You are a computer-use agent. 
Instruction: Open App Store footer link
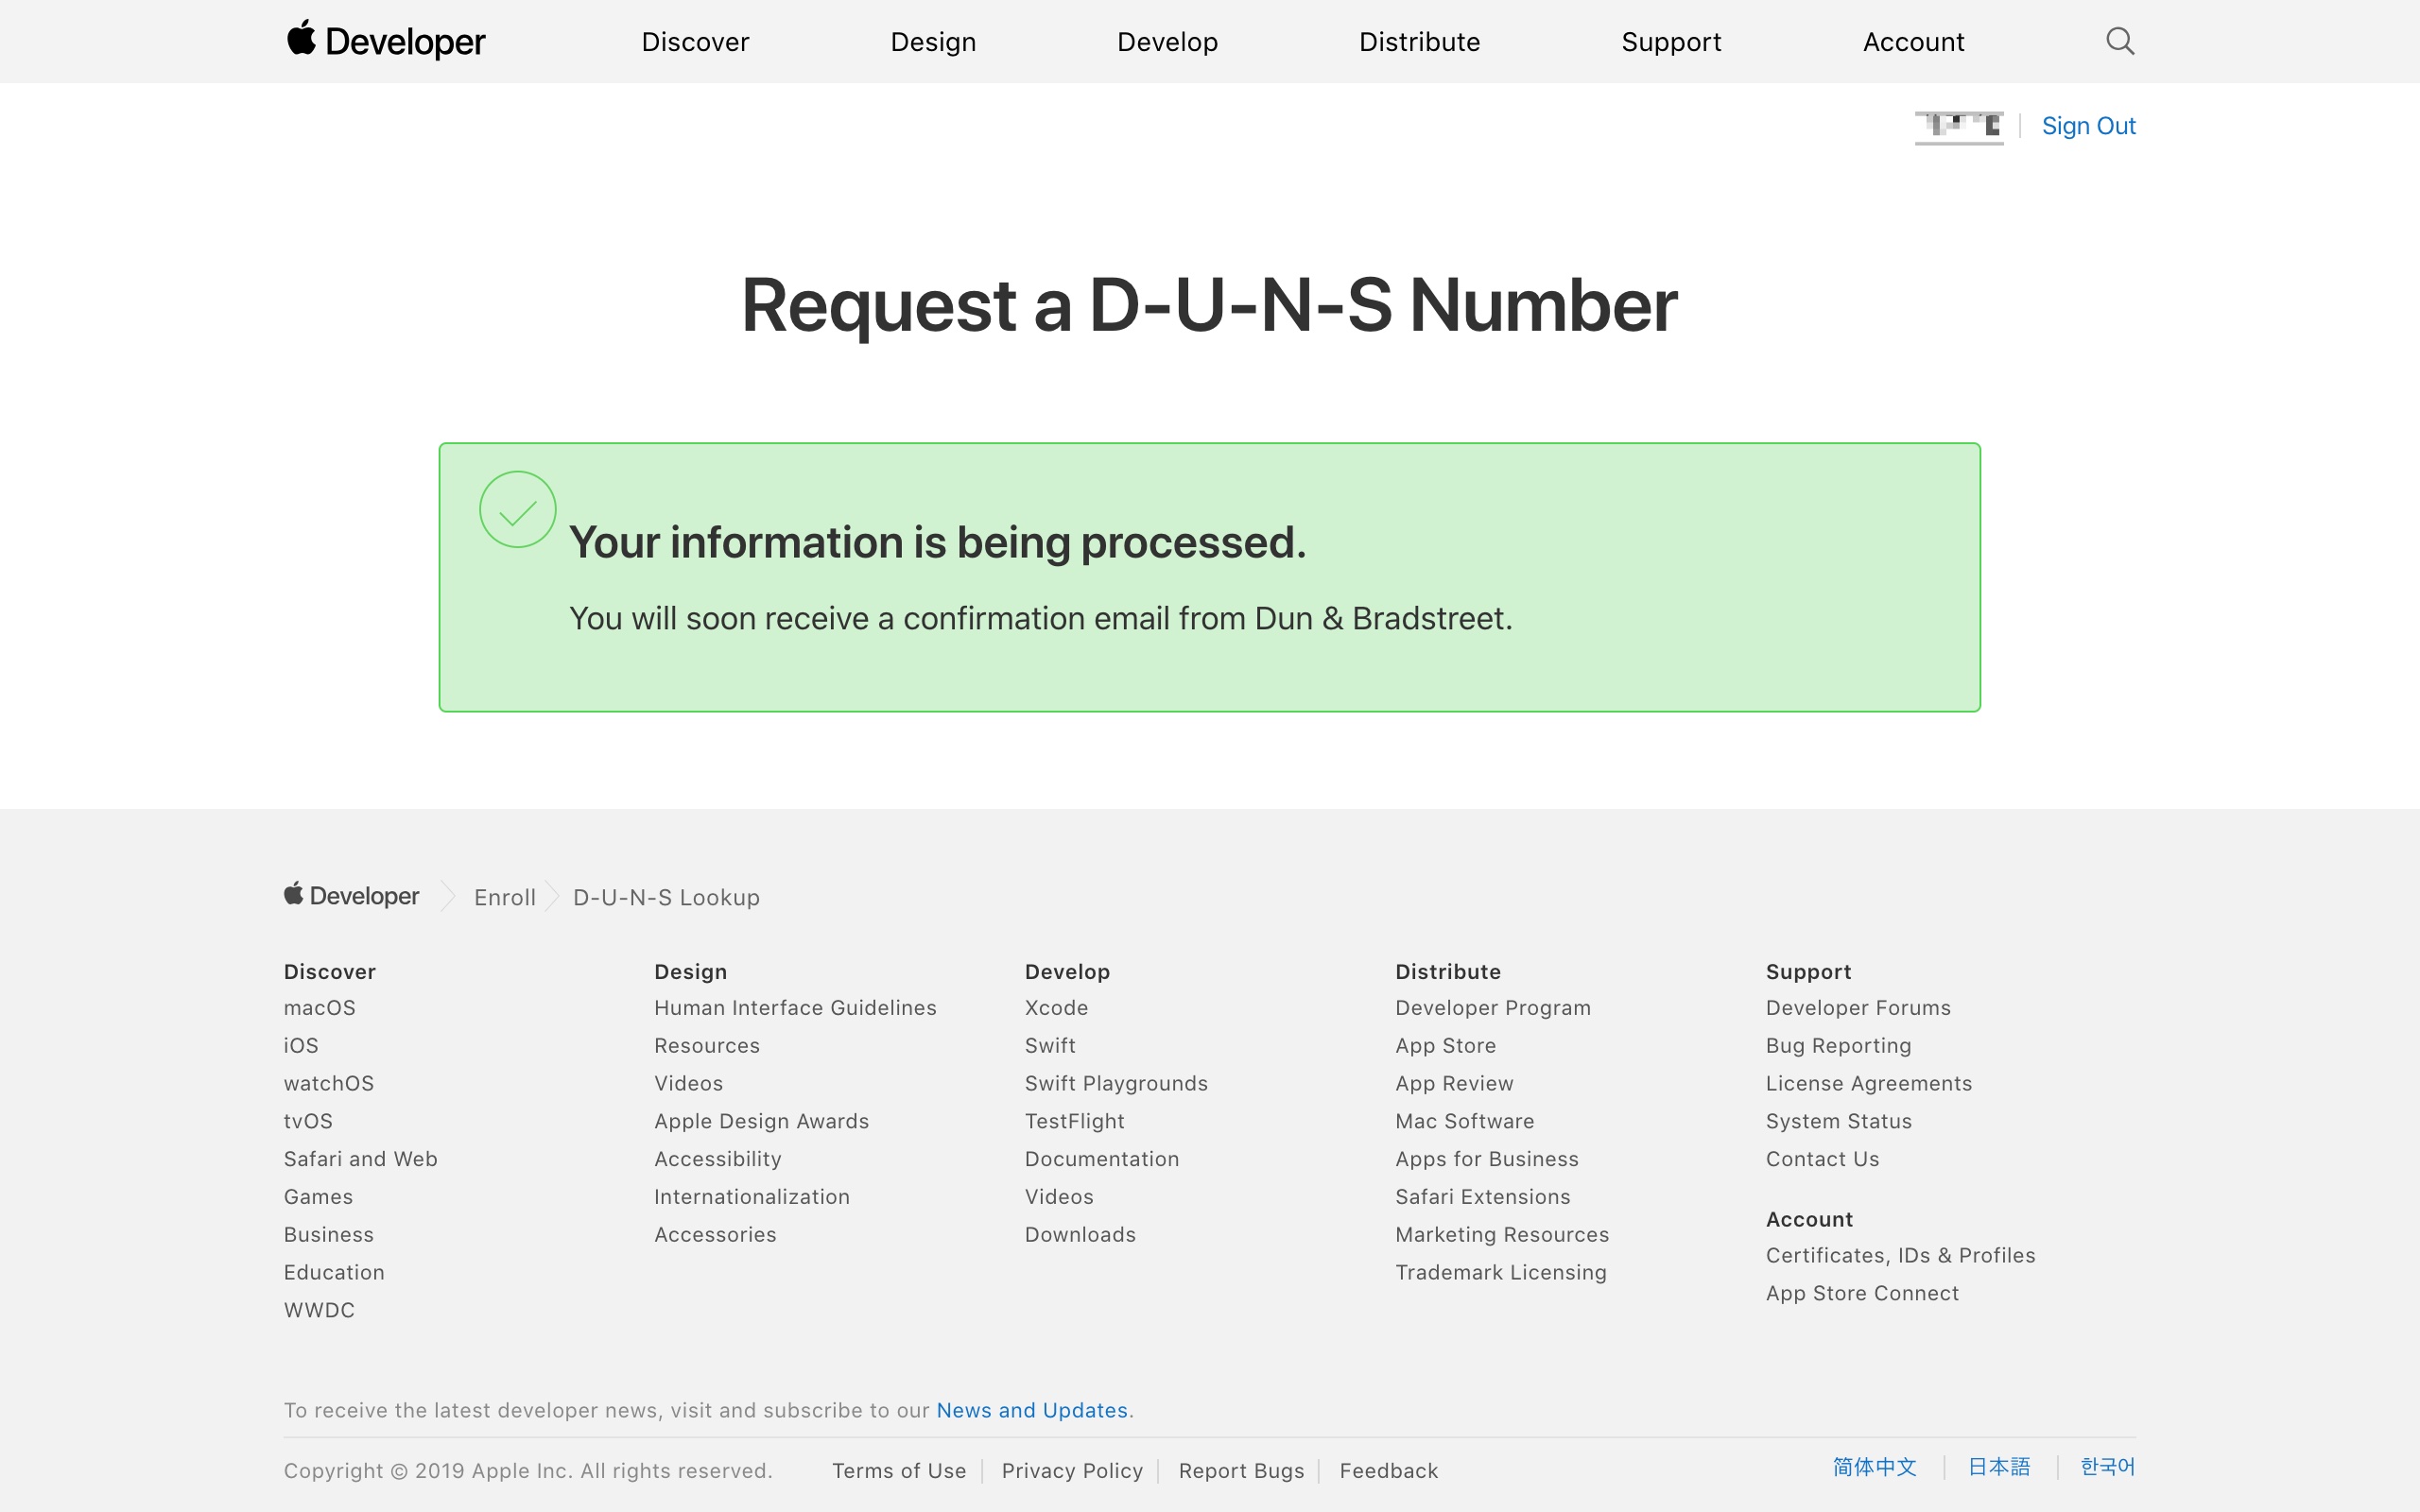tap(1446, 1046)
